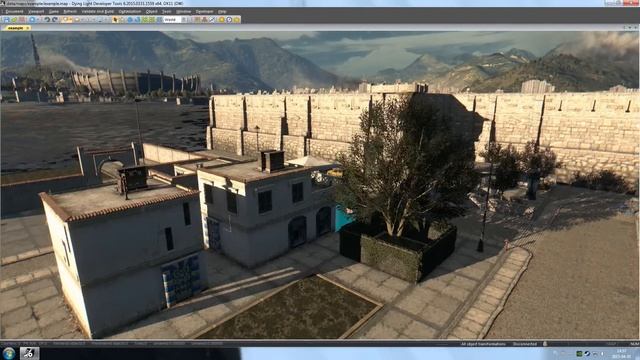Open the Optimization menu
Screen dimensions: 640x360
tap(130, 11)
